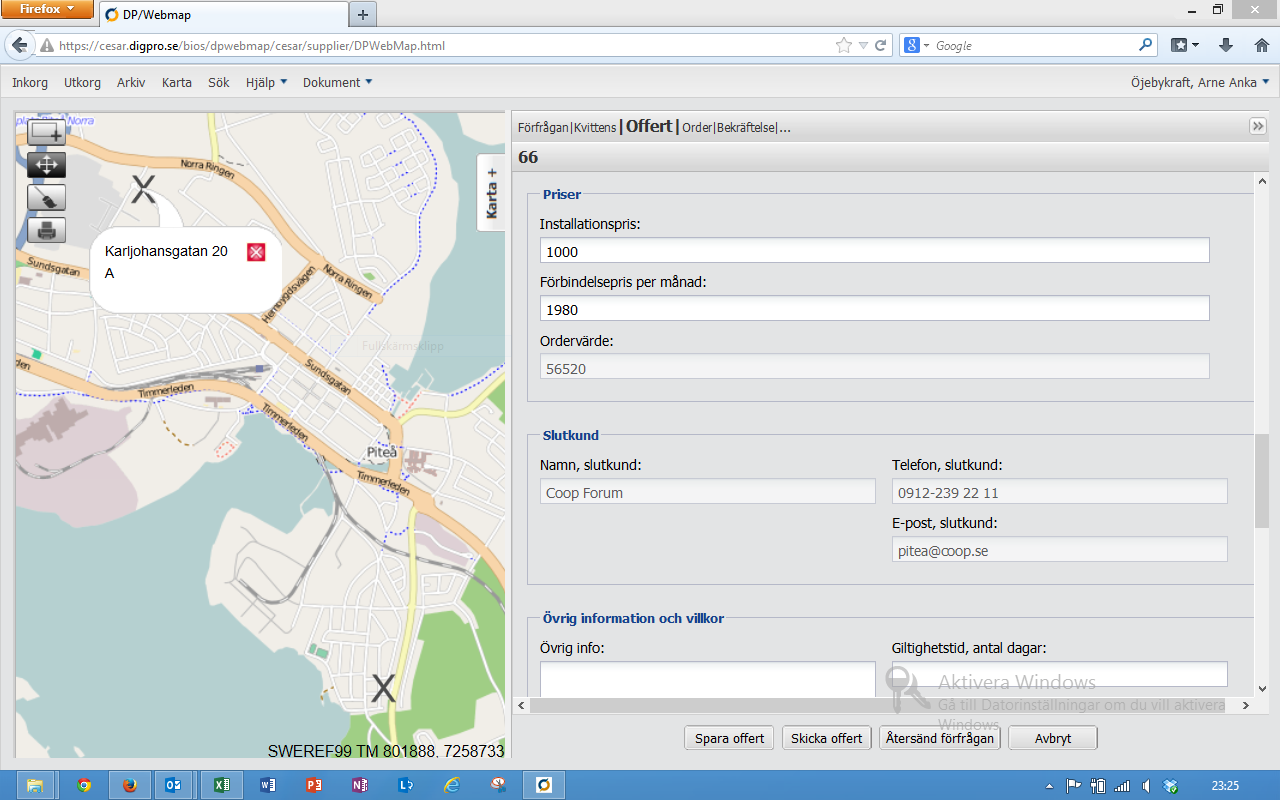Click the Telefon, slutkund field
The width and height of the screenshot is (1280, 800).
click(1059, 492)
